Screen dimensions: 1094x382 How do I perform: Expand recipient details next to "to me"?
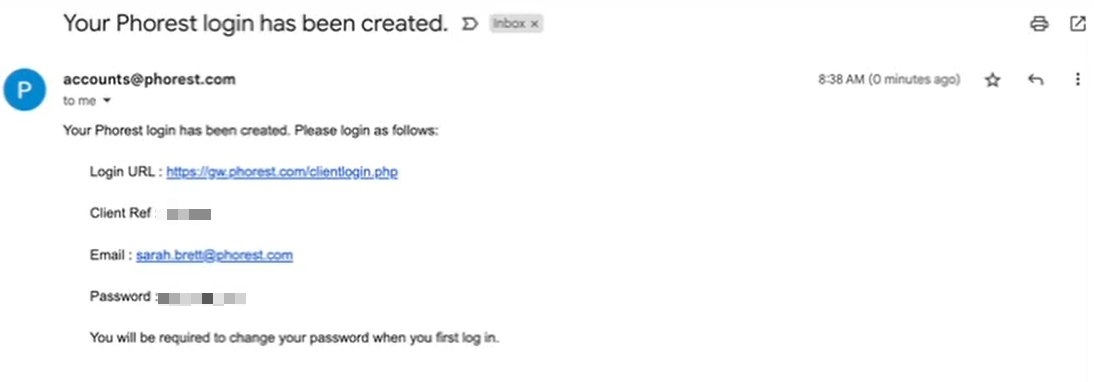pos(107,101)
